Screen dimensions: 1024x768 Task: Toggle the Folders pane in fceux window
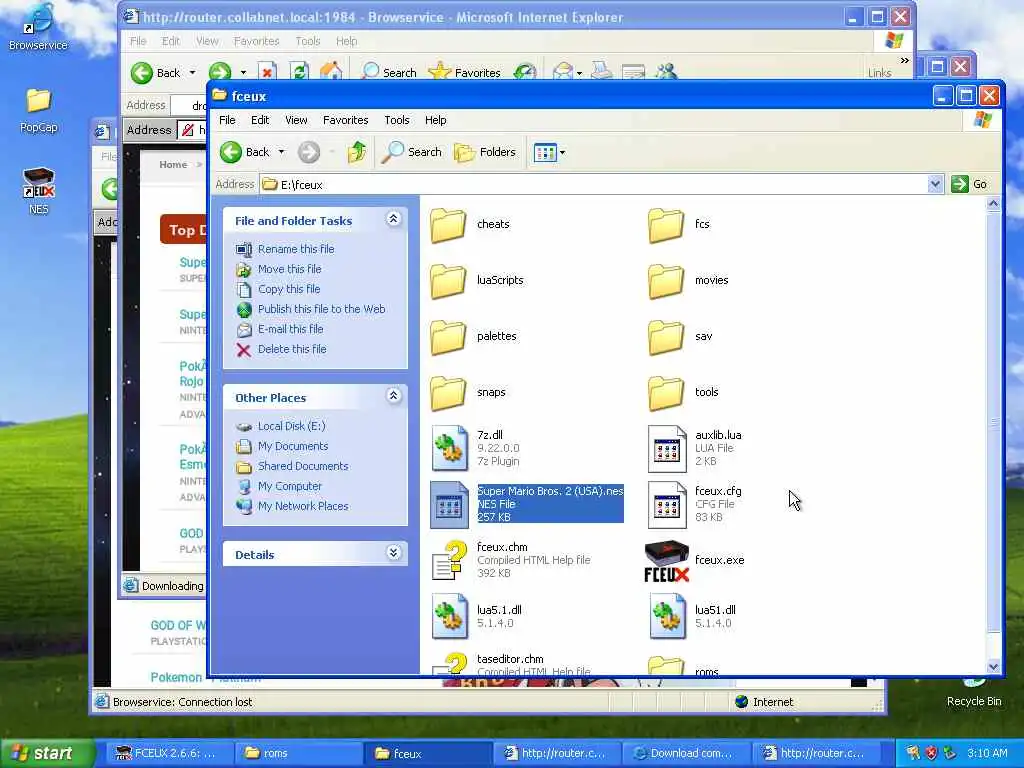pyautogui.click(x=485, y=152)
